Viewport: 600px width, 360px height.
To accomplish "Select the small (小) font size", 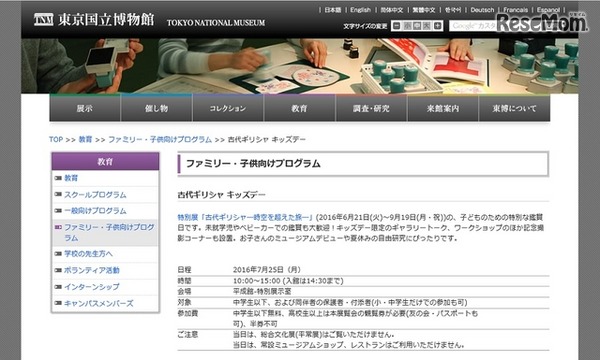I will pos(407,26).
